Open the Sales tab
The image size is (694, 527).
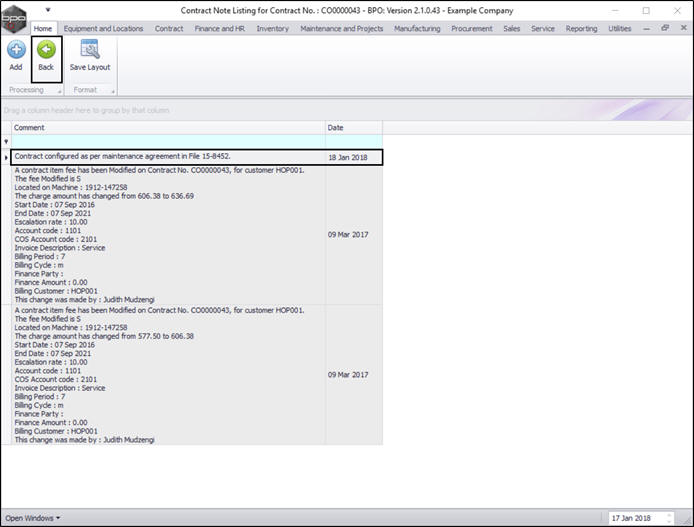click(x=512, y=28)
